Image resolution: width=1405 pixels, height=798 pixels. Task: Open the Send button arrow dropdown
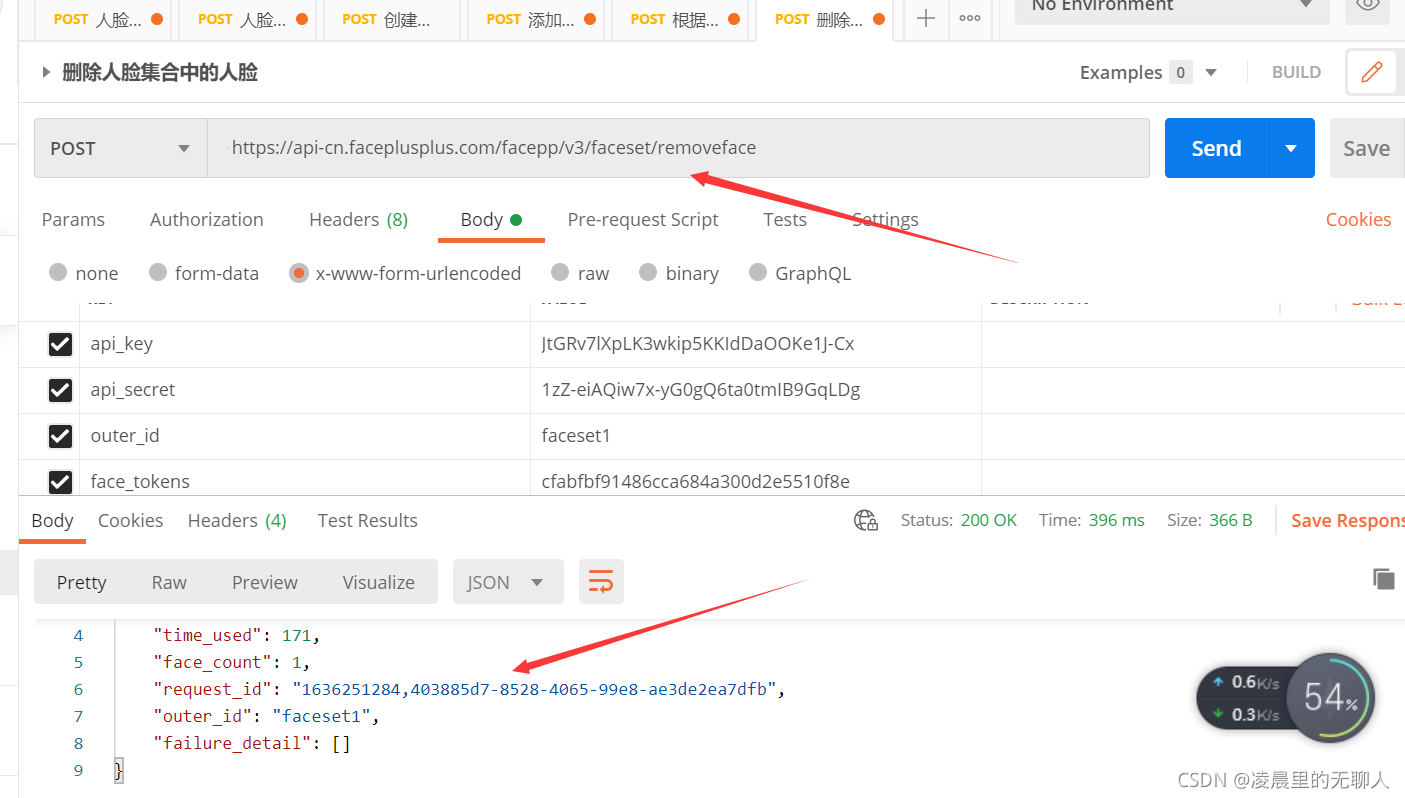tap(1291, 148)
